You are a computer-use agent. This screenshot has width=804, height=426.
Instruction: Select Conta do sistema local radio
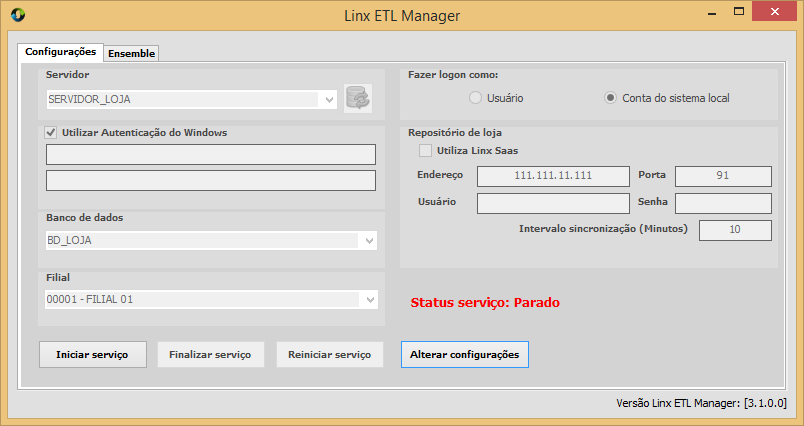click(610, 98)
